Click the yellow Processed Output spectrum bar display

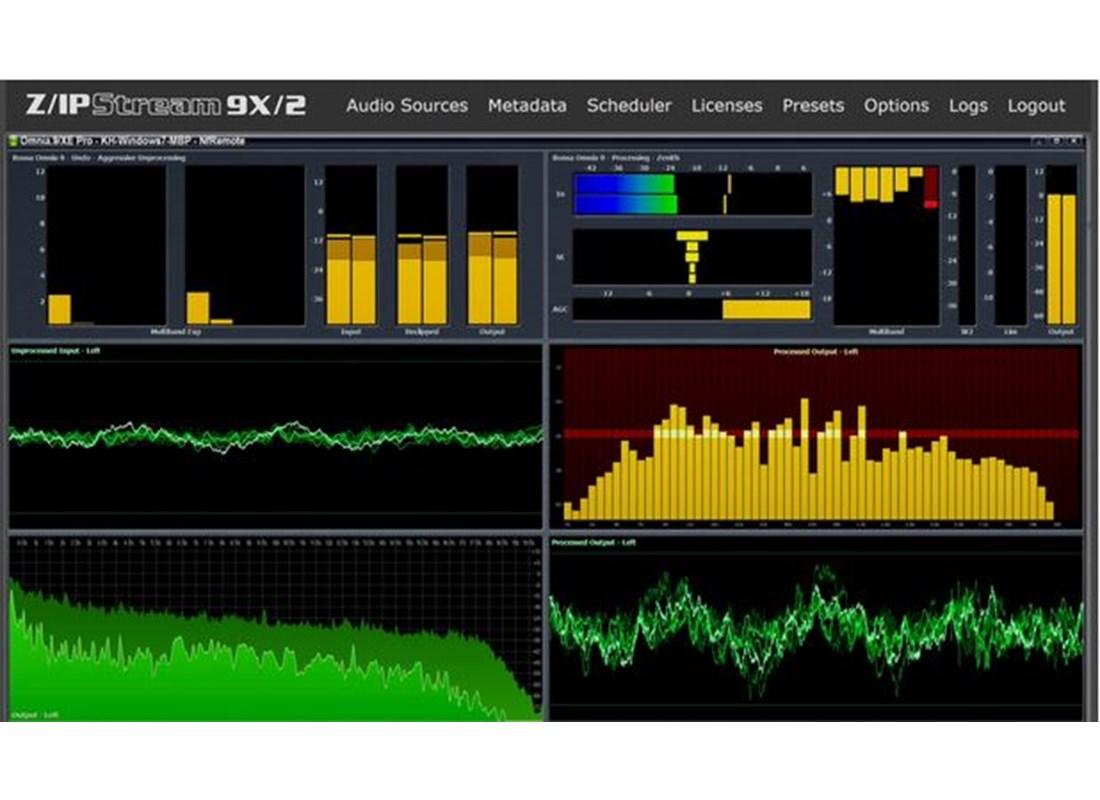(815, 440)
